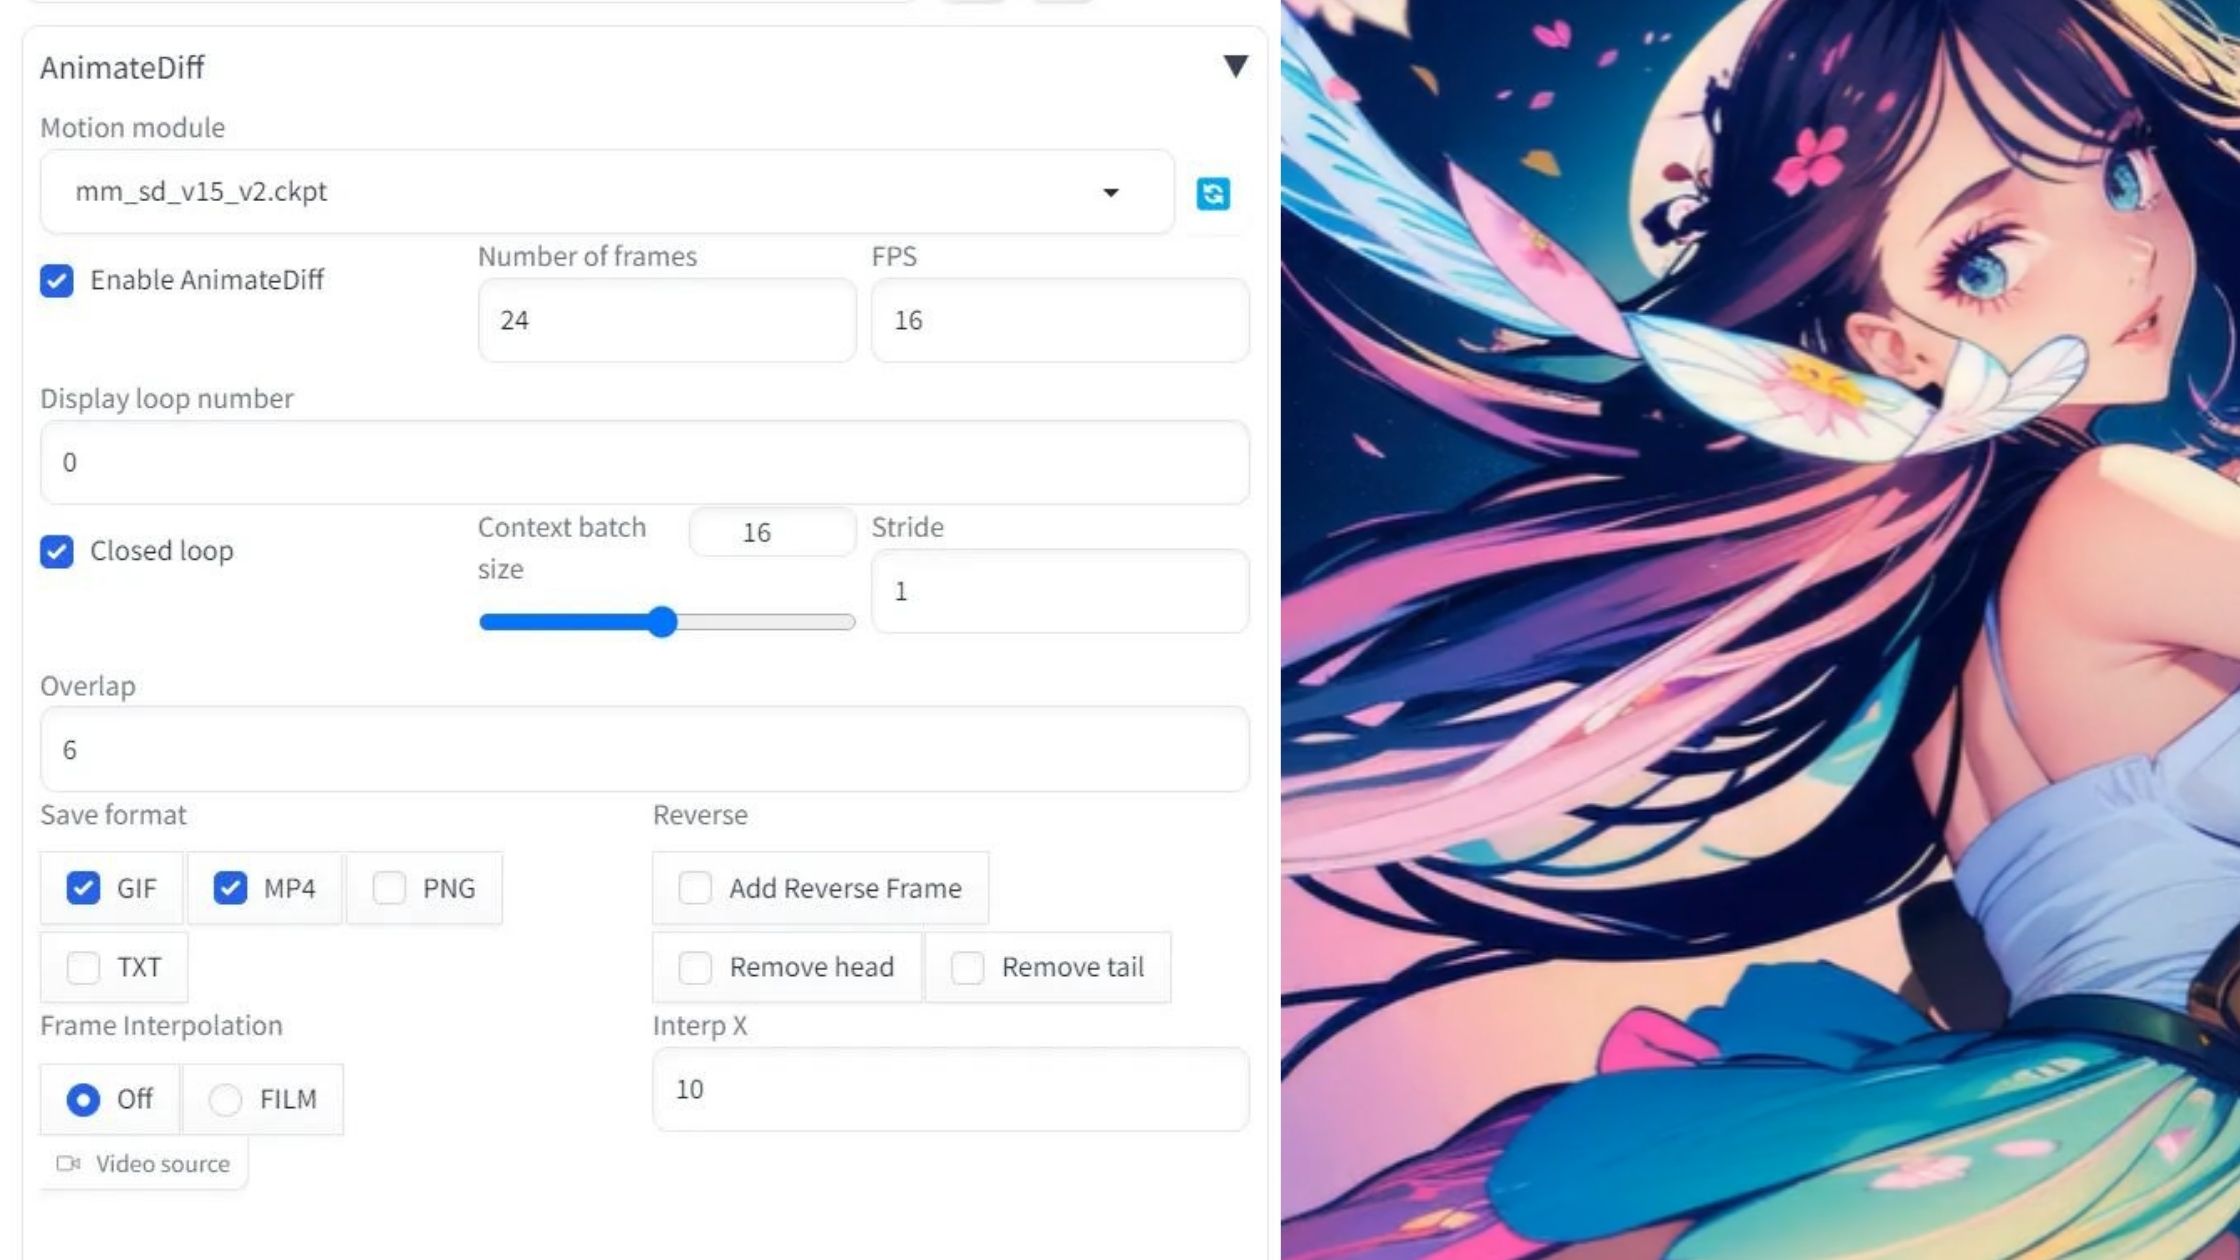Select Off for frame interpolation
The width and height of the screenshot is (2240, 1260).
point(83,1099)
